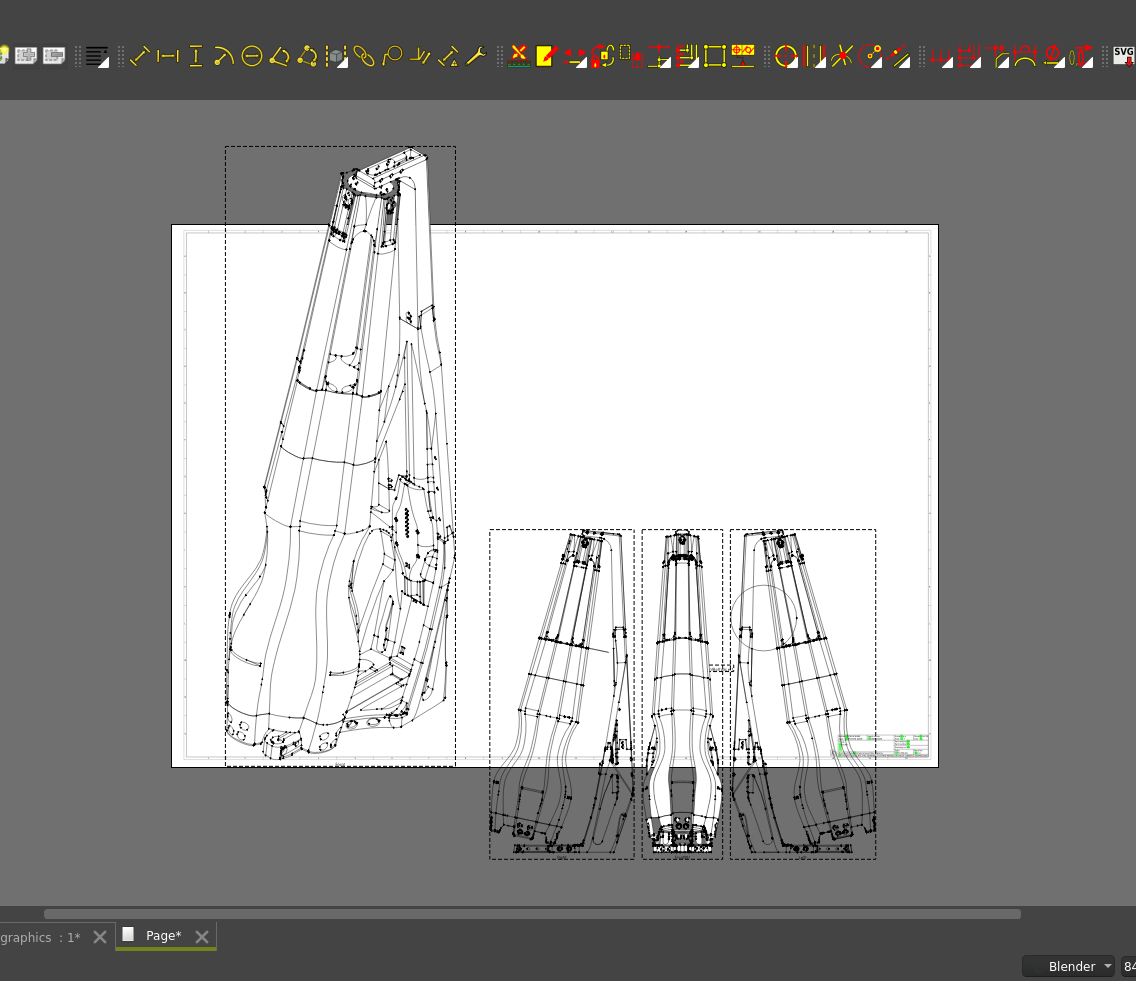Click the remove view from clip group icon
The image size is (1136, 981).
pos(54,56)
